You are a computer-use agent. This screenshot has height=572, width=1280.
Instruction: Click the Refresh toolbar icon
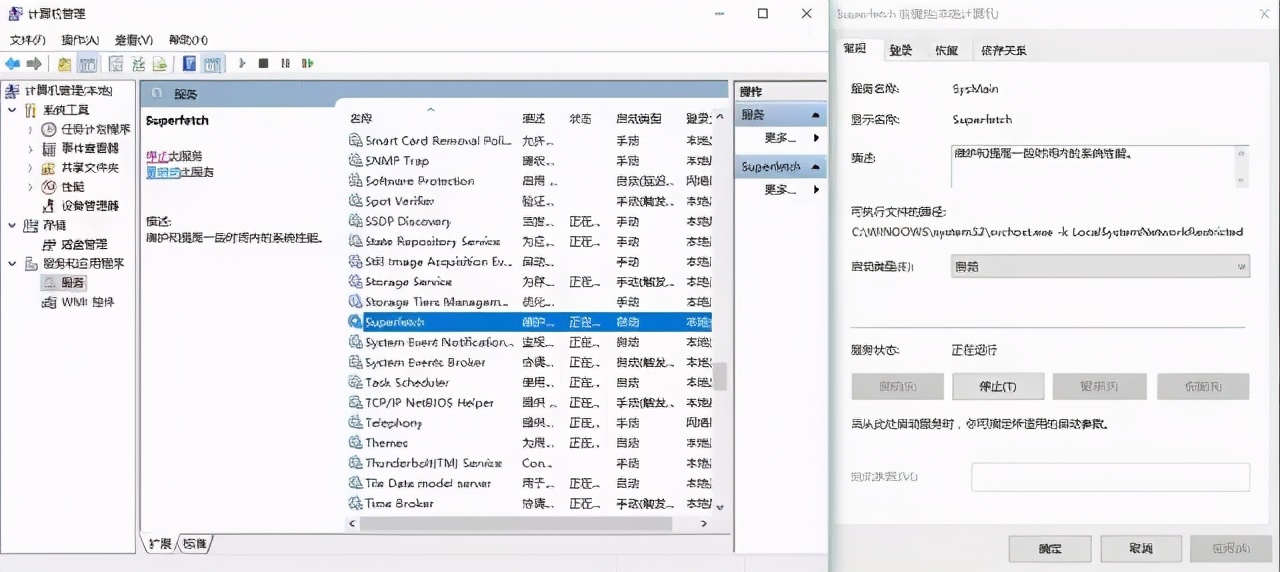(138, 64)
